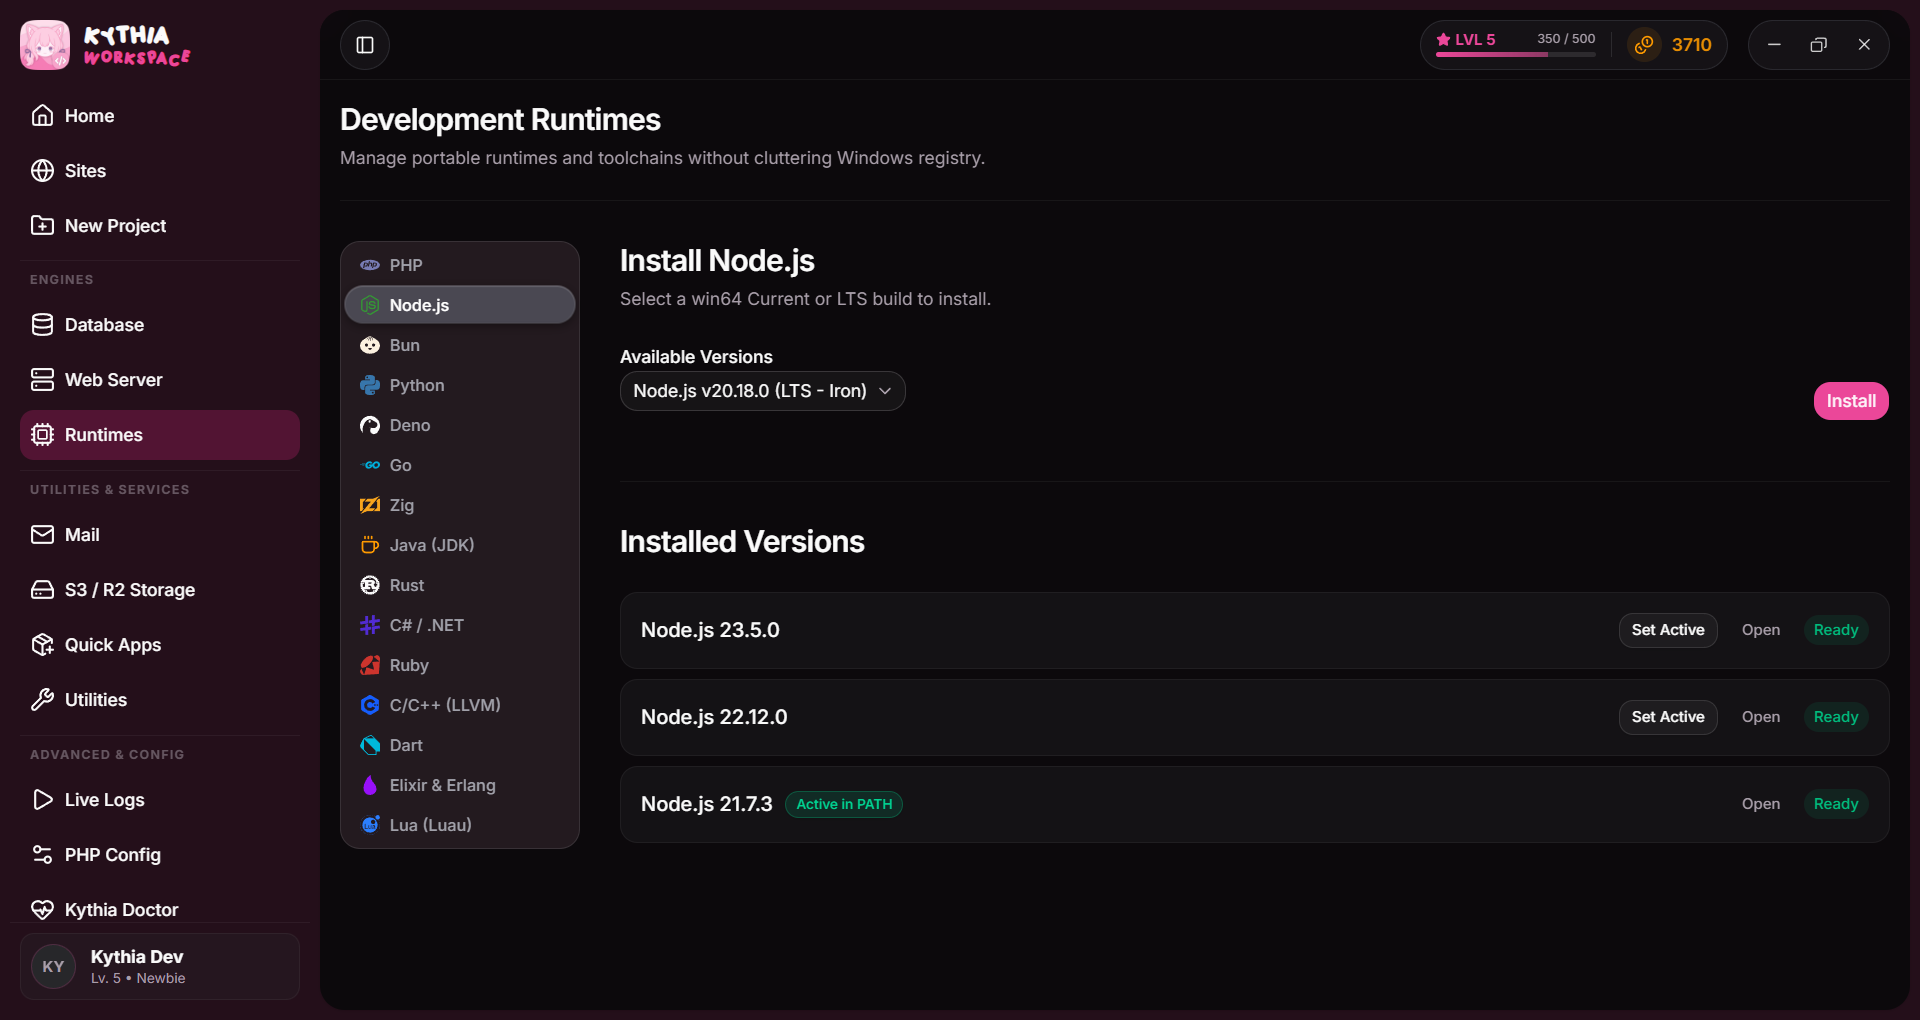Viewport: 1920px width, 1020px height.
Task: Select Lua (Luau) runtime
Action: click(460, 825)
